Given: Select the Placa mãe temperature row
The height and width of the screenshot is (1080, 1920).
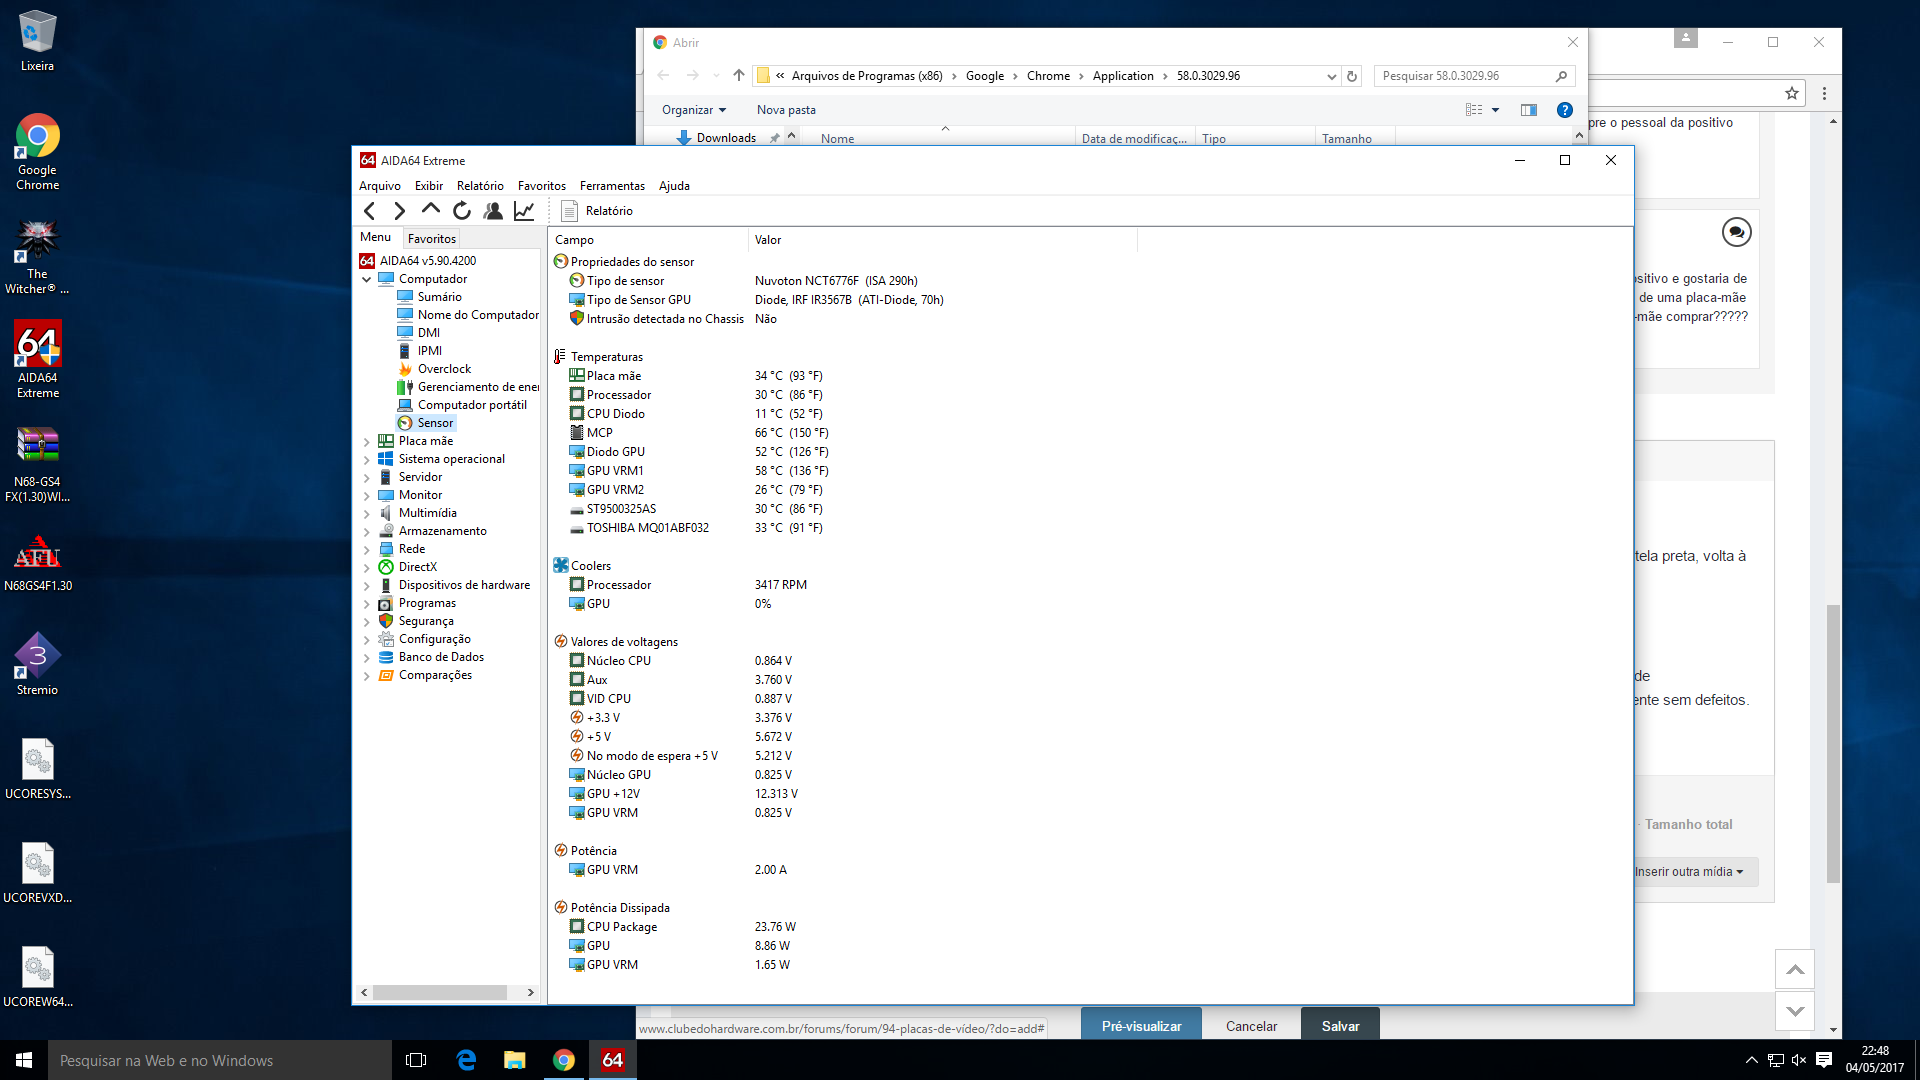Looking at the screenshot, I should pyautogui.click(x=696, y=376).
